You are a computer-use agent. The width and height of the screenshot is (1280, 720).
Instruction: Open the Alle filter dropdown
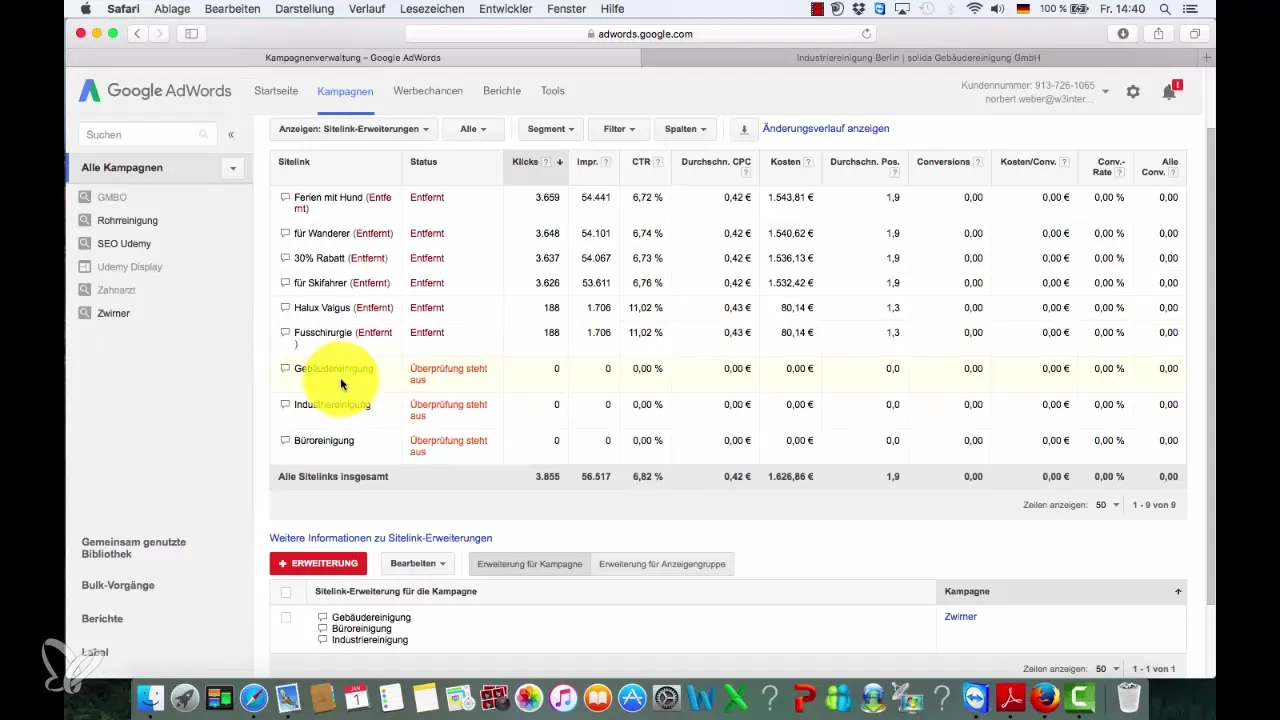click(473, 129)
